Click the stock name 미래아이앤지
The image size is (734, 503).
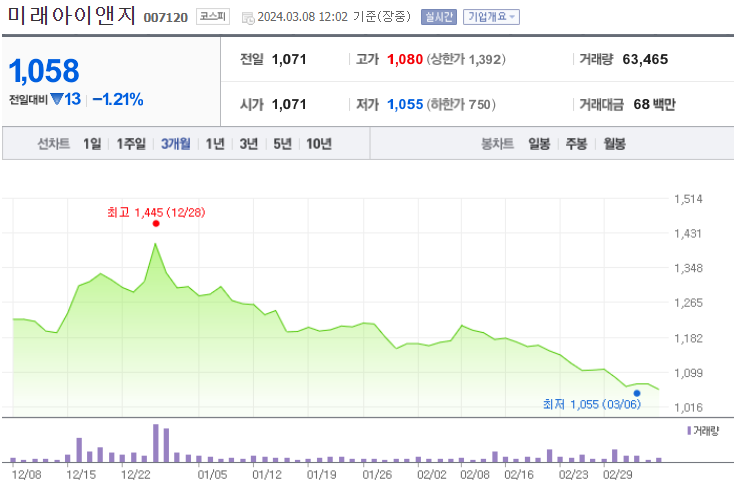[72, 15]
